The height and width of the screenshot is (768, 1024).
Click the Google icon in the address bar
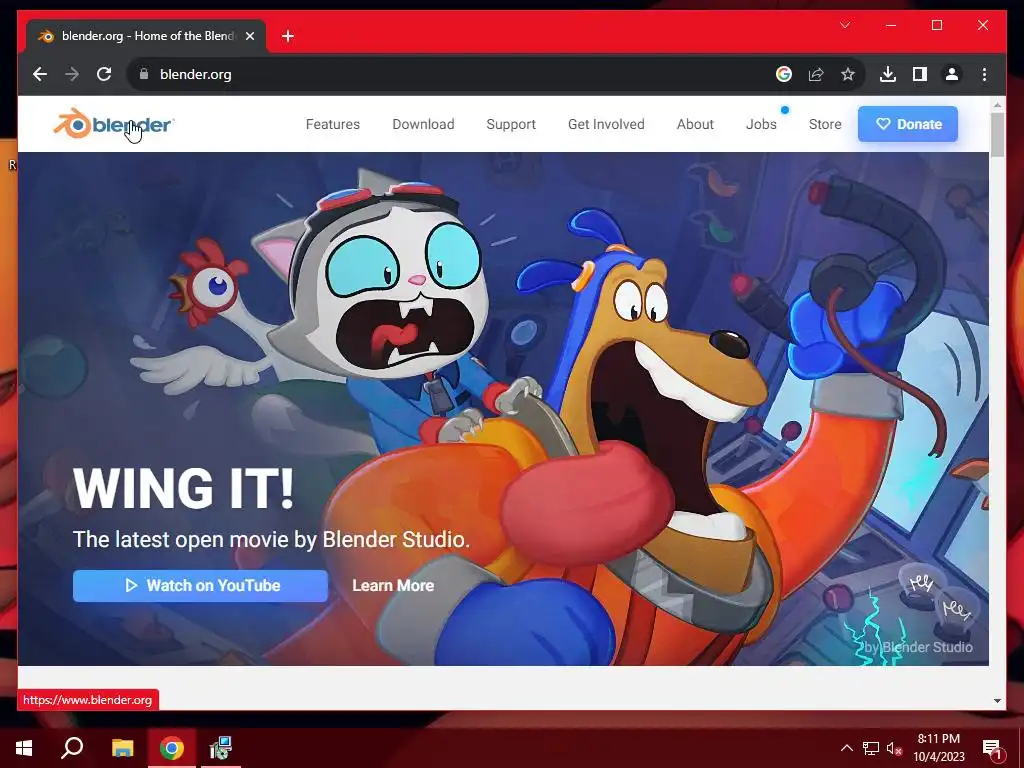(x=784, y=74)
